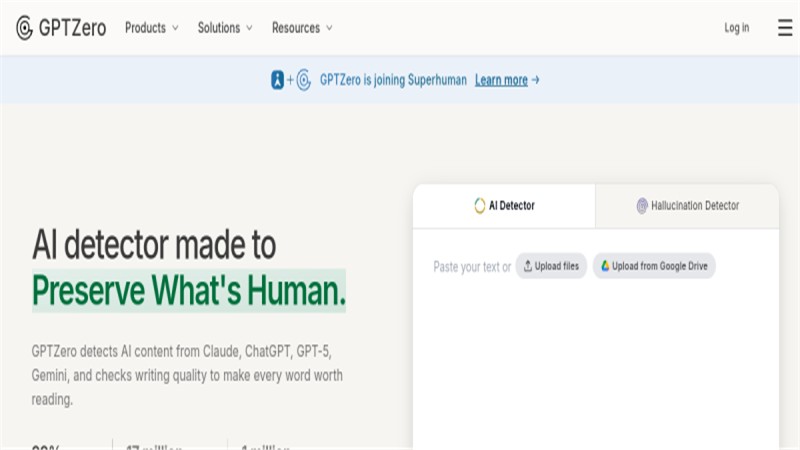Viewport: 800px width, 450px height.
Task: Expand the Products dropdown menu
Action: (152, 28)
